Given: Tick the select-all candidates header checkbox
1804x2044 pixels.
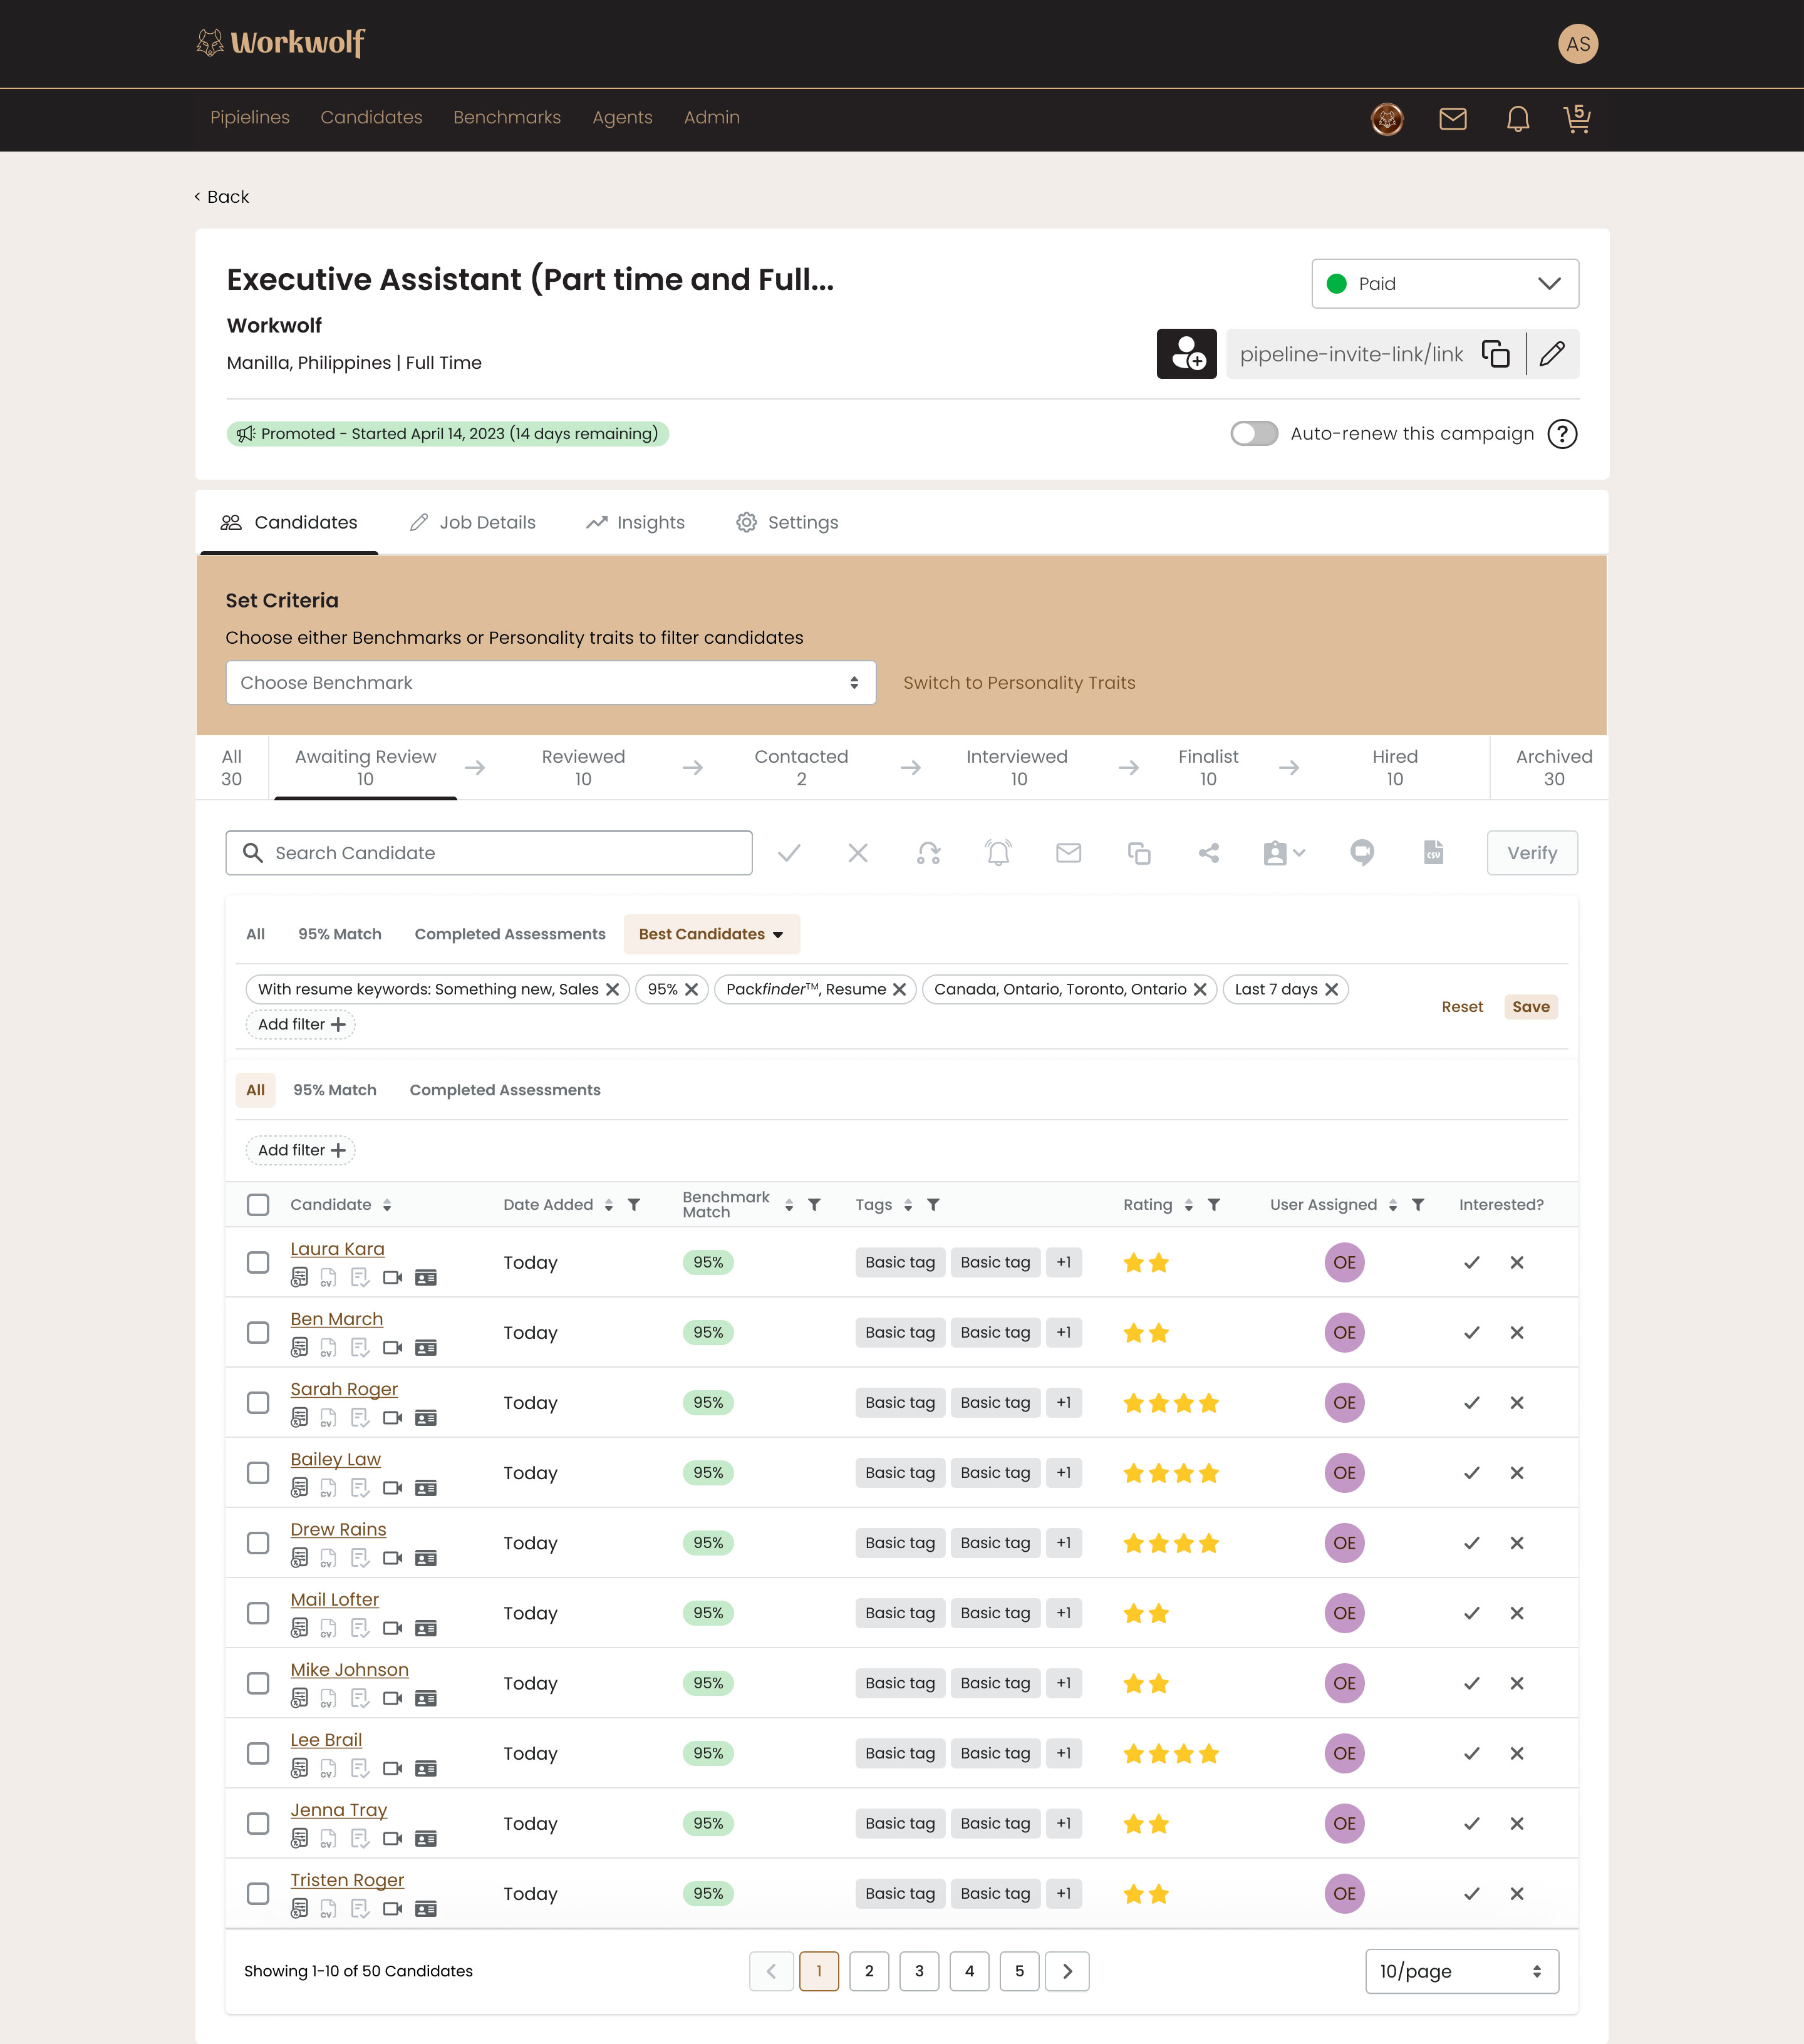Looking at the screenshot, I should (x=258, y=1205).
